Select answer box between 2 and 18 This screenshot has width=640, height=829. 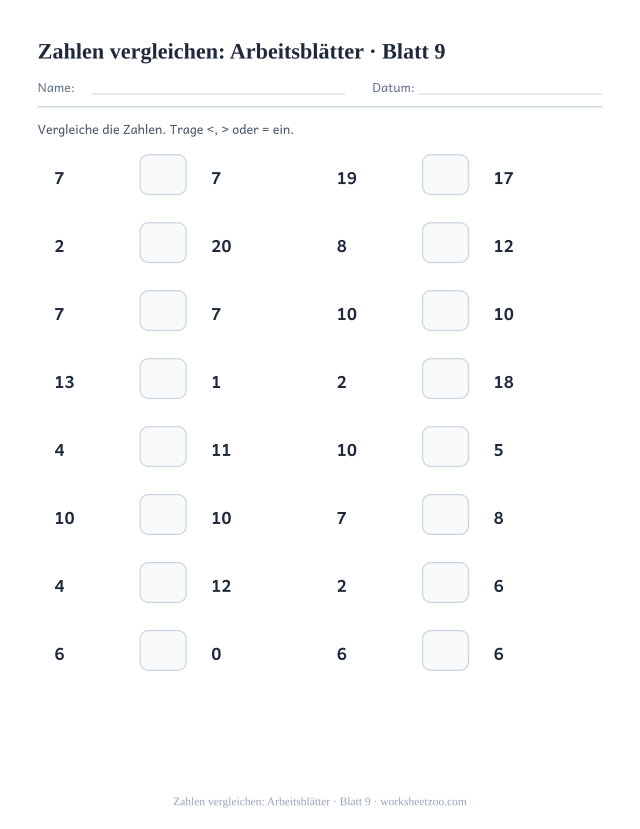point(445,379)
